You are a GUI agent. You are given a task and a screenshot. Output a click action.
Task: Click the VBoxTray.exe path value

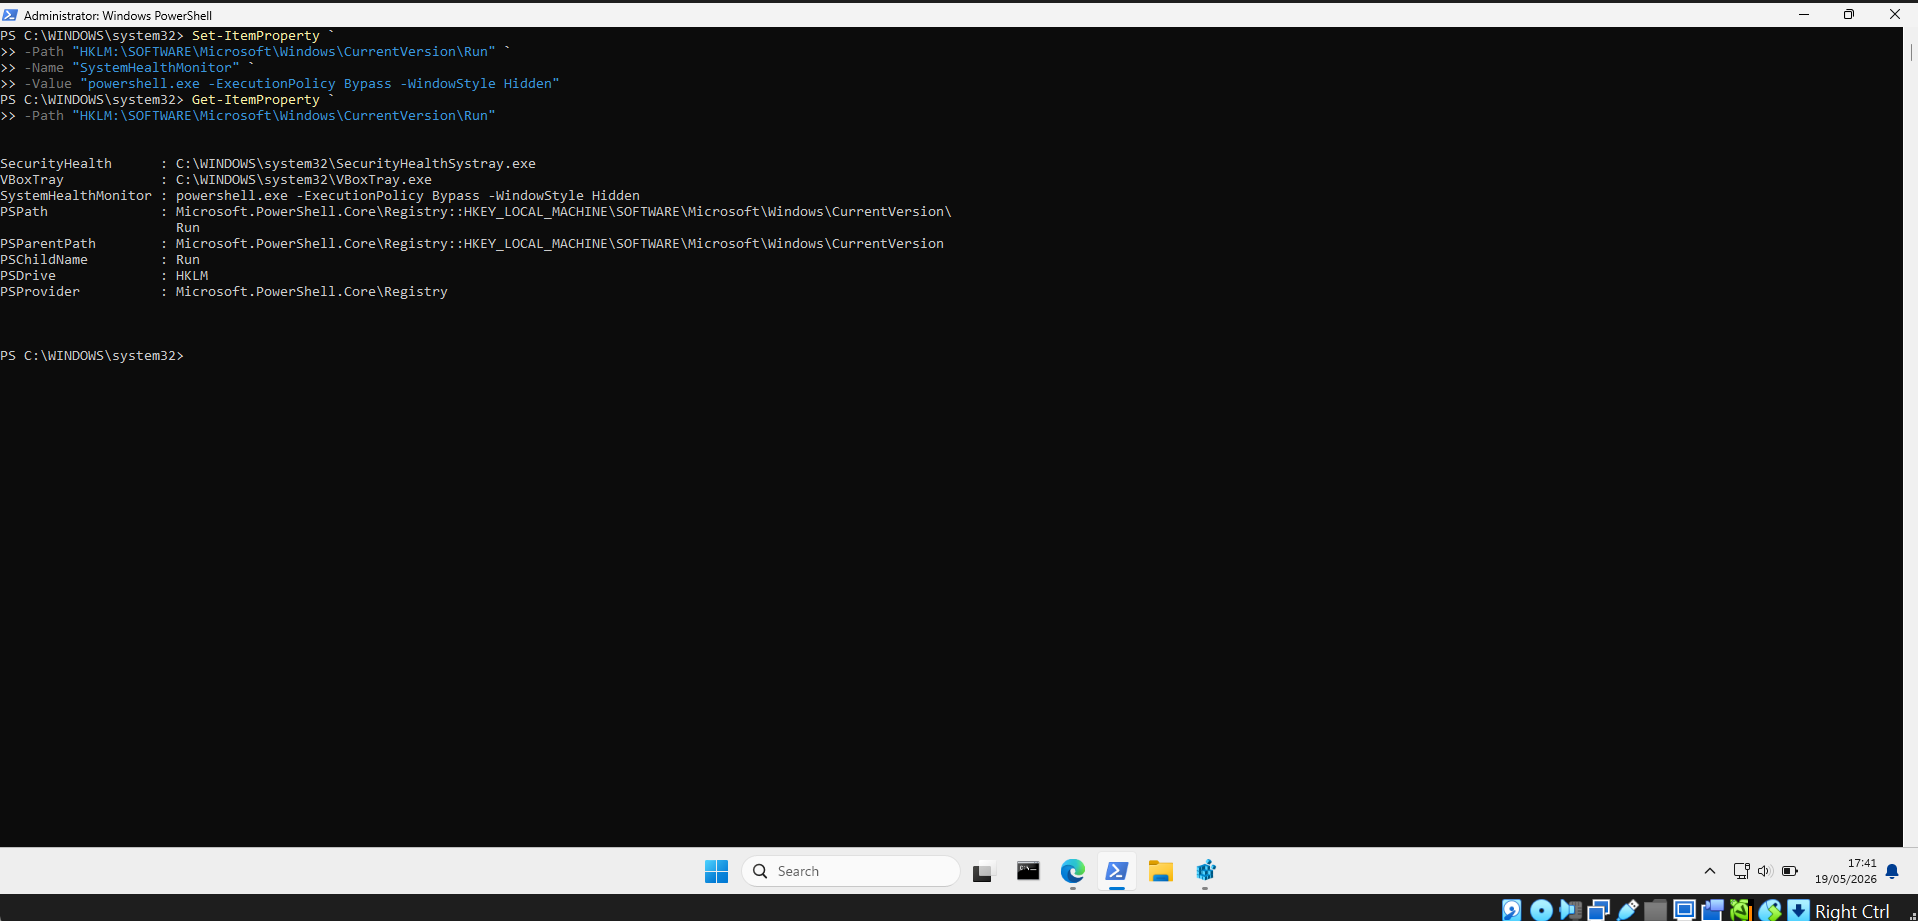304,180
